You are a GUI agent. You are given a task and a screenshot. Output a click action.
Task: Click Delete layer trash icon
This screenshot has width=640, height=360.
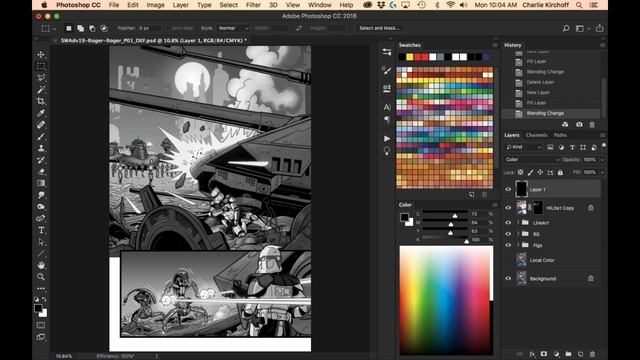[592, 354]
